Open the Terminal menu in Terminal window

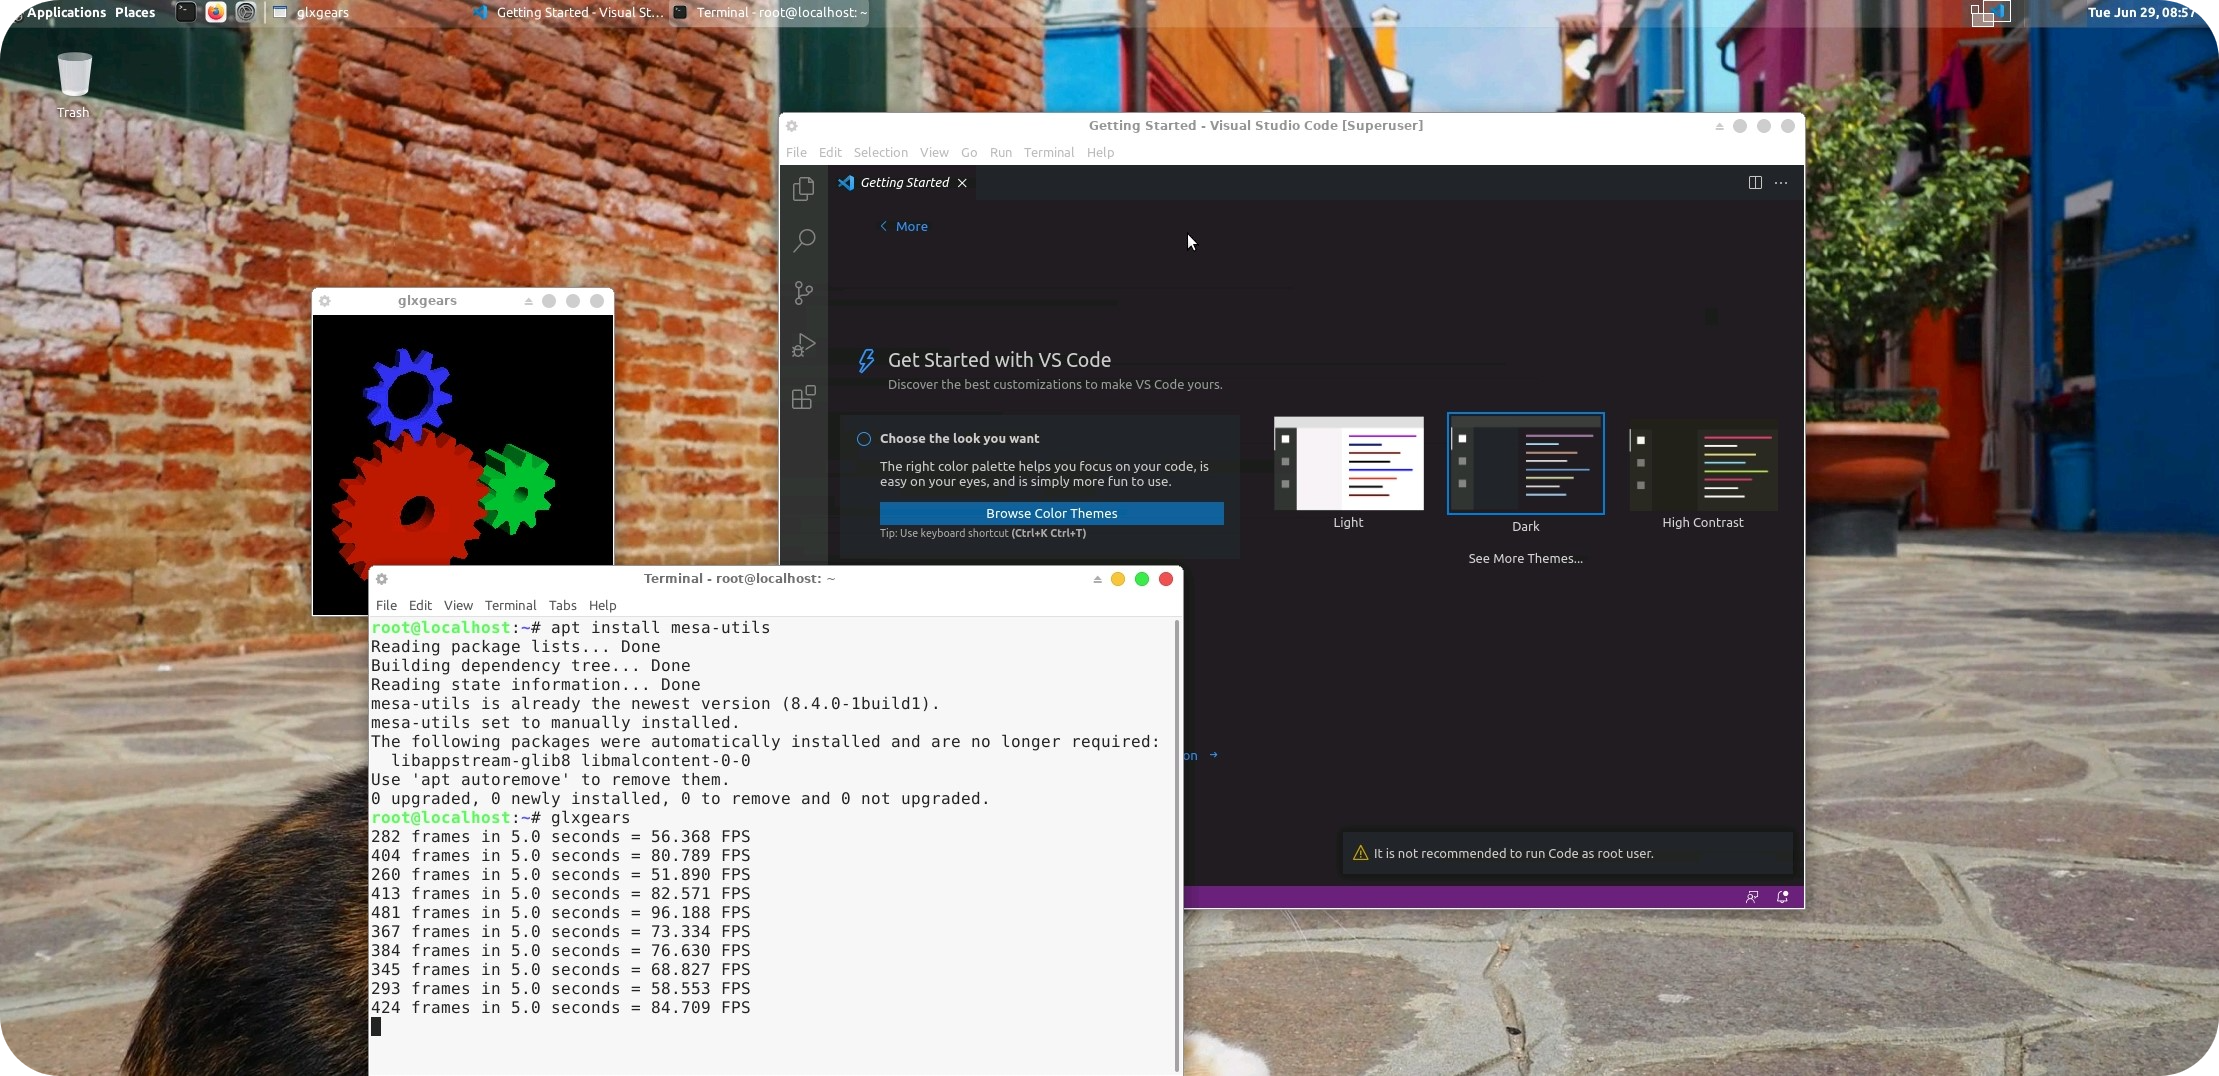click(510, 606)
